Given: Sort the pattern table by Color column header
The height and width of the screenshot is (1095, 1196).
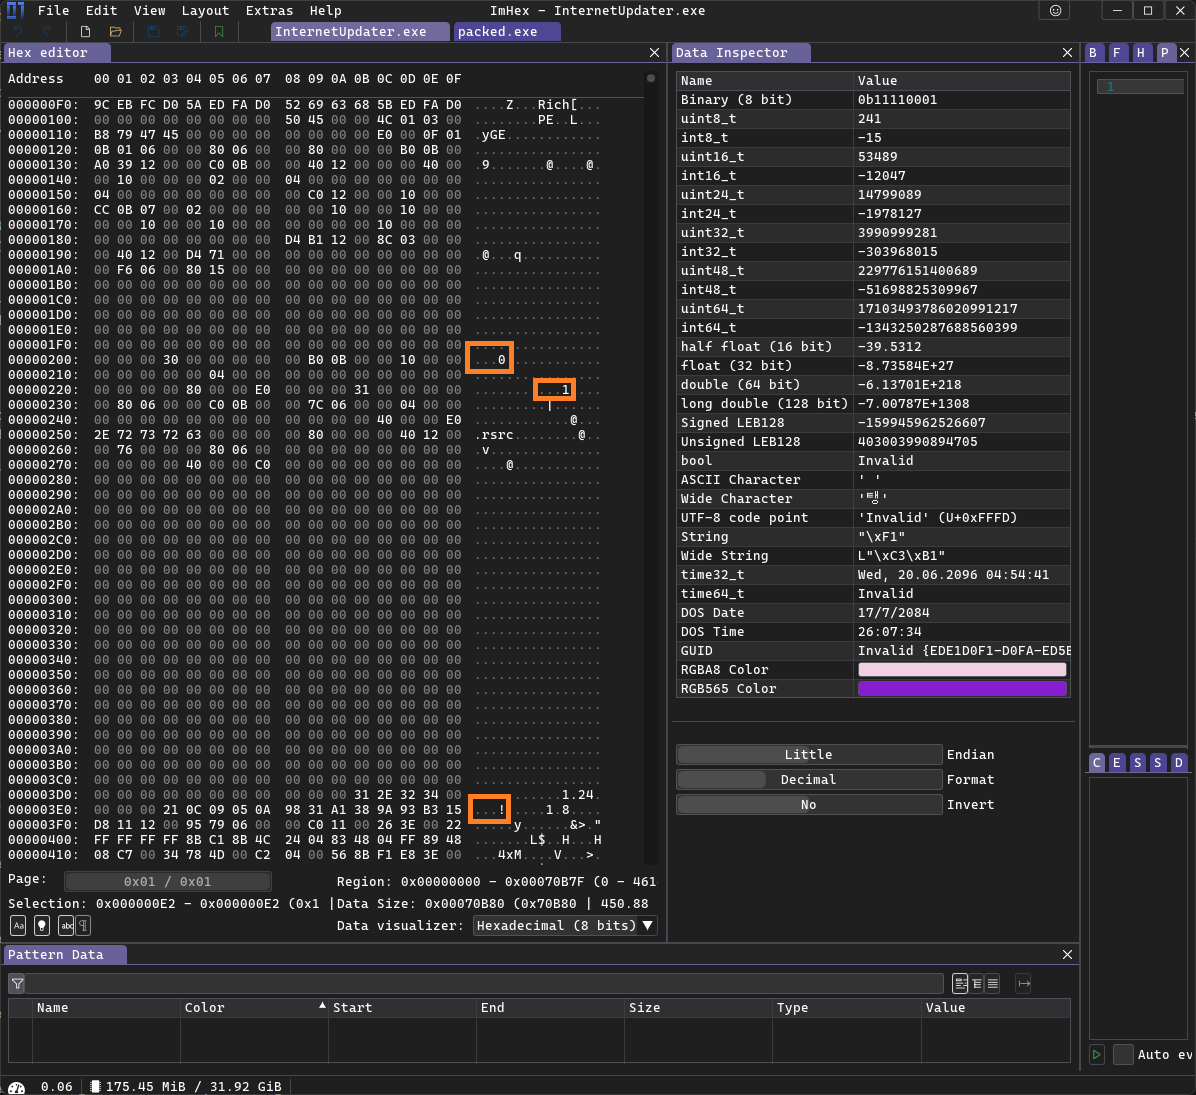Looking at the screenshot, I should tap(204, 1008).
